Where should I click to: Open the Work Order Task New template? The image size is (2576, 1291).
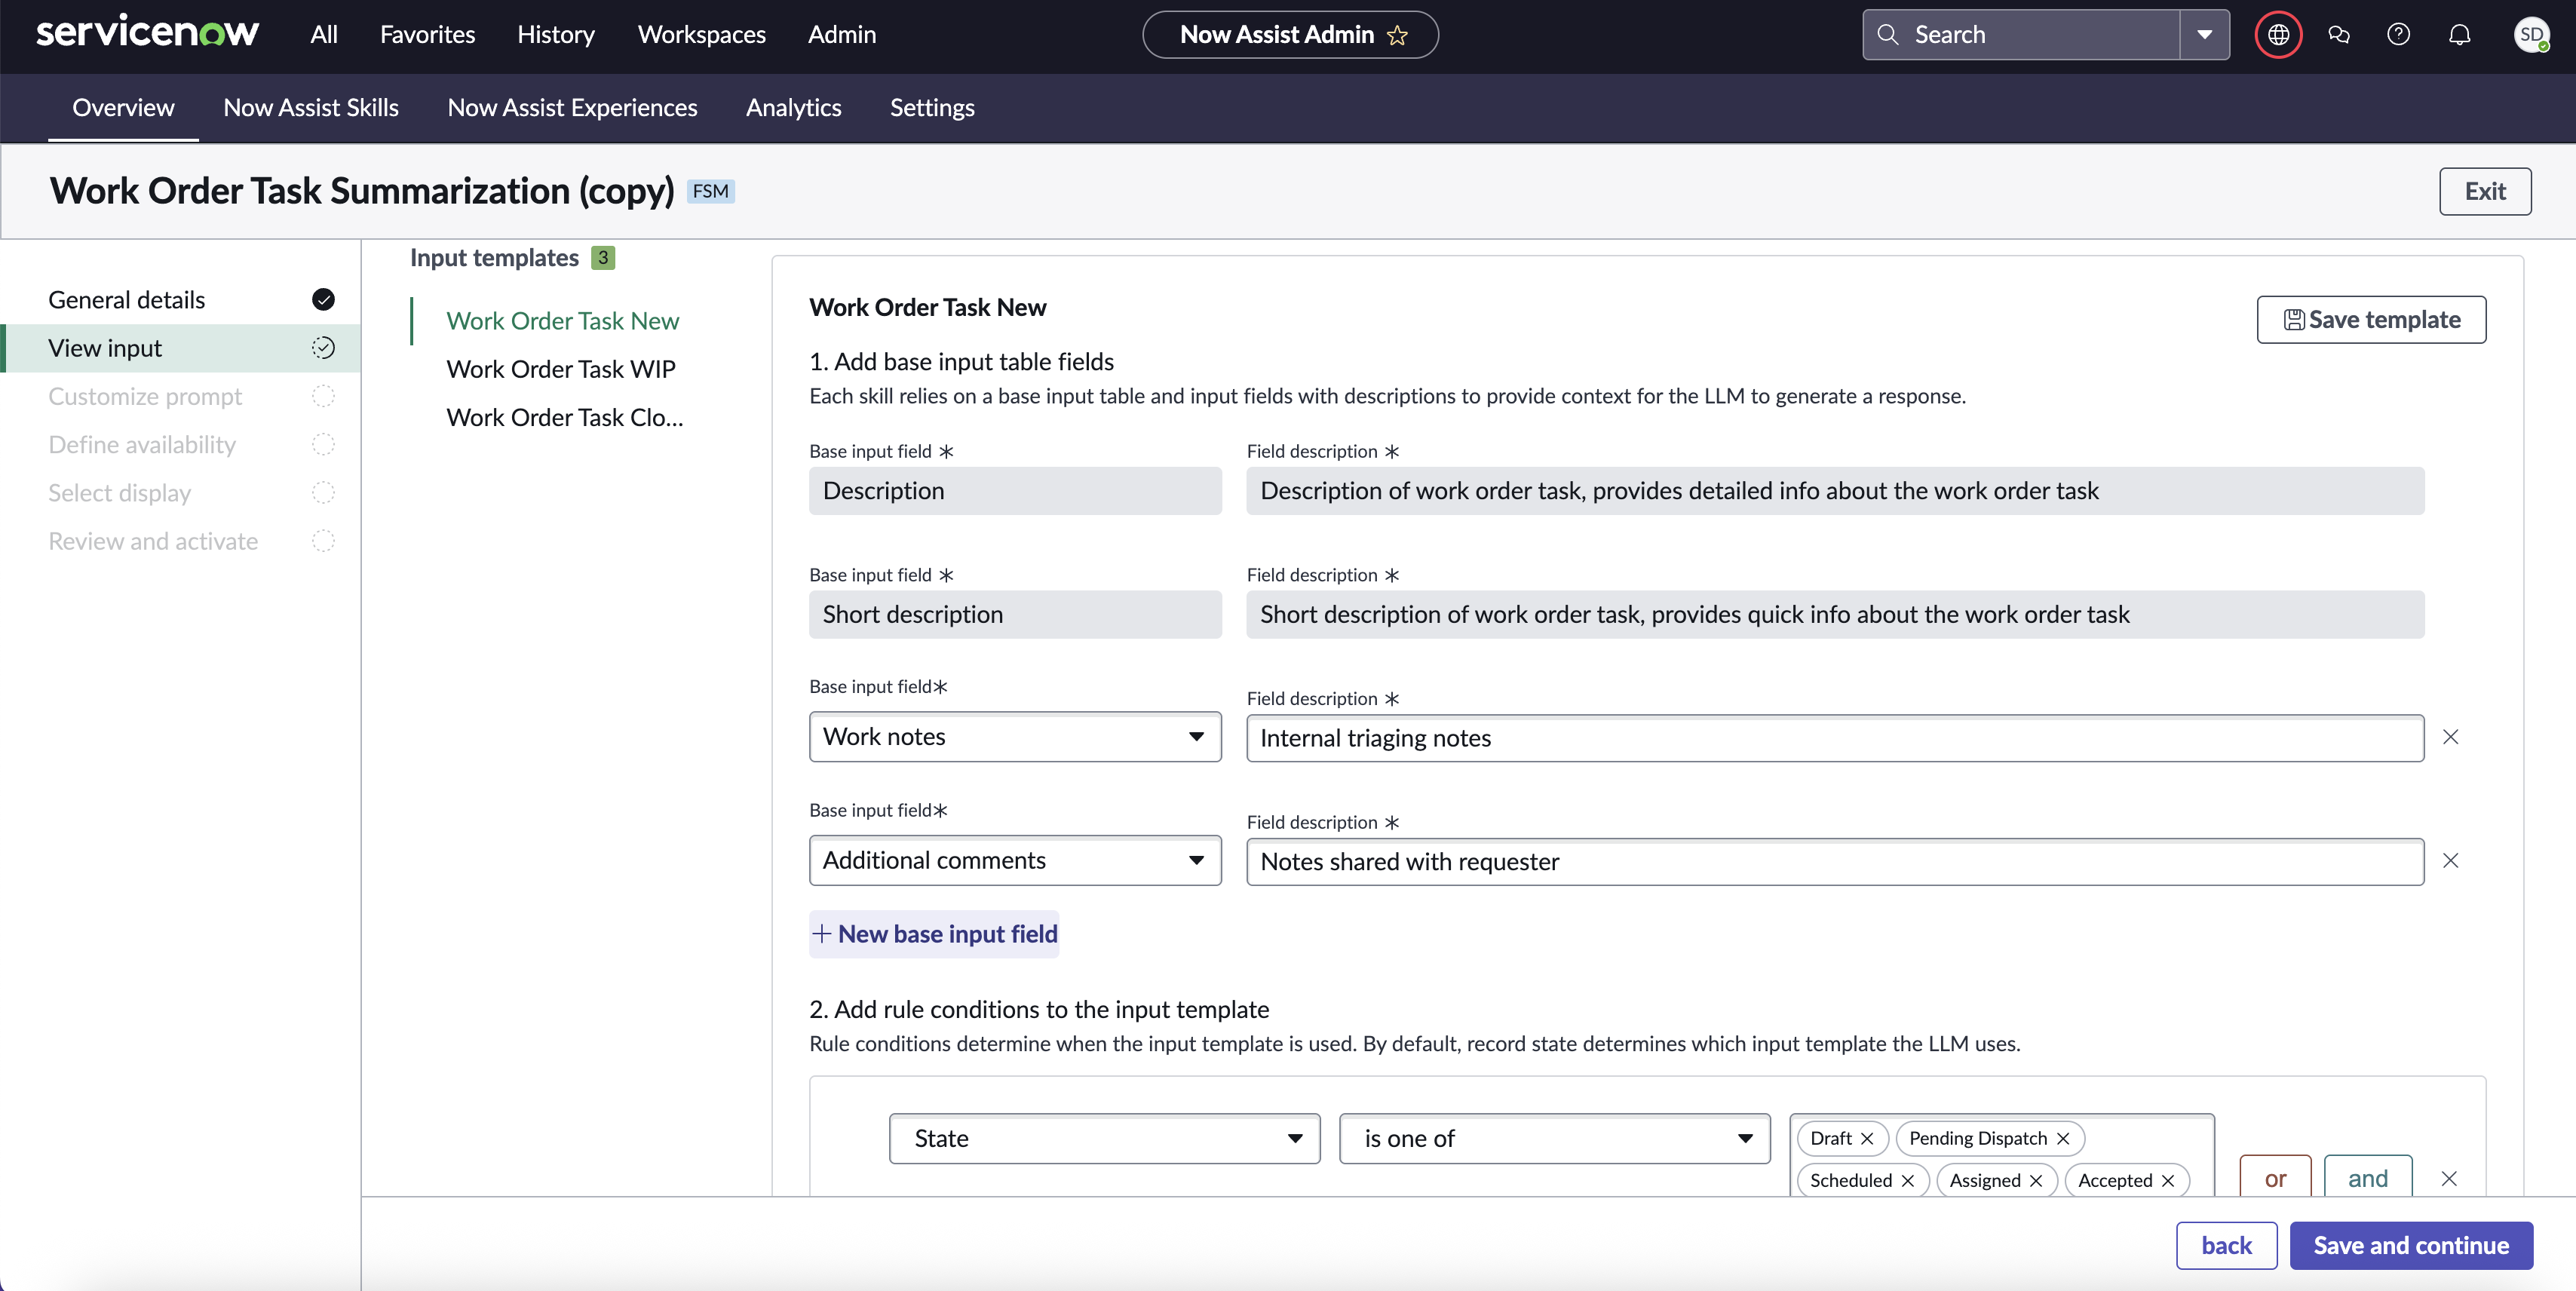[562, 320]
